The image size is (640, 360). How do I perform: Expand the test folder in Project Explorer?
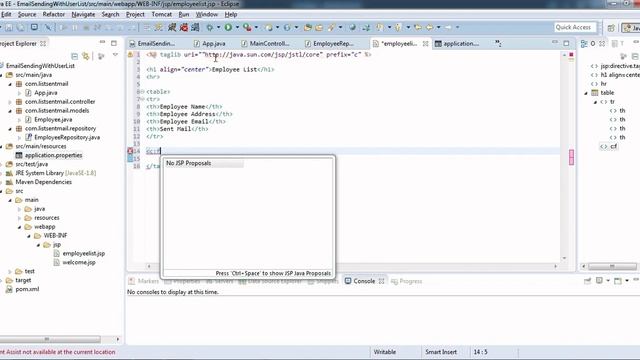pyautogui.click(x=10, y=271)
